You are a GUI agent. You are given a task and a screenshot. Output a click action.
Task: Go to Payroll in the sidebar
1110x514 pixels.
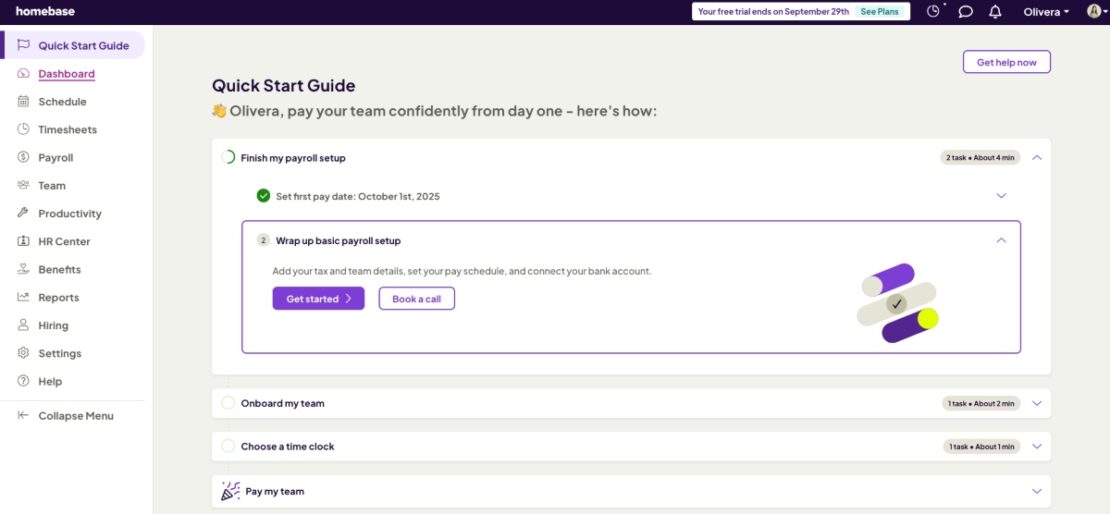point(55,158)
